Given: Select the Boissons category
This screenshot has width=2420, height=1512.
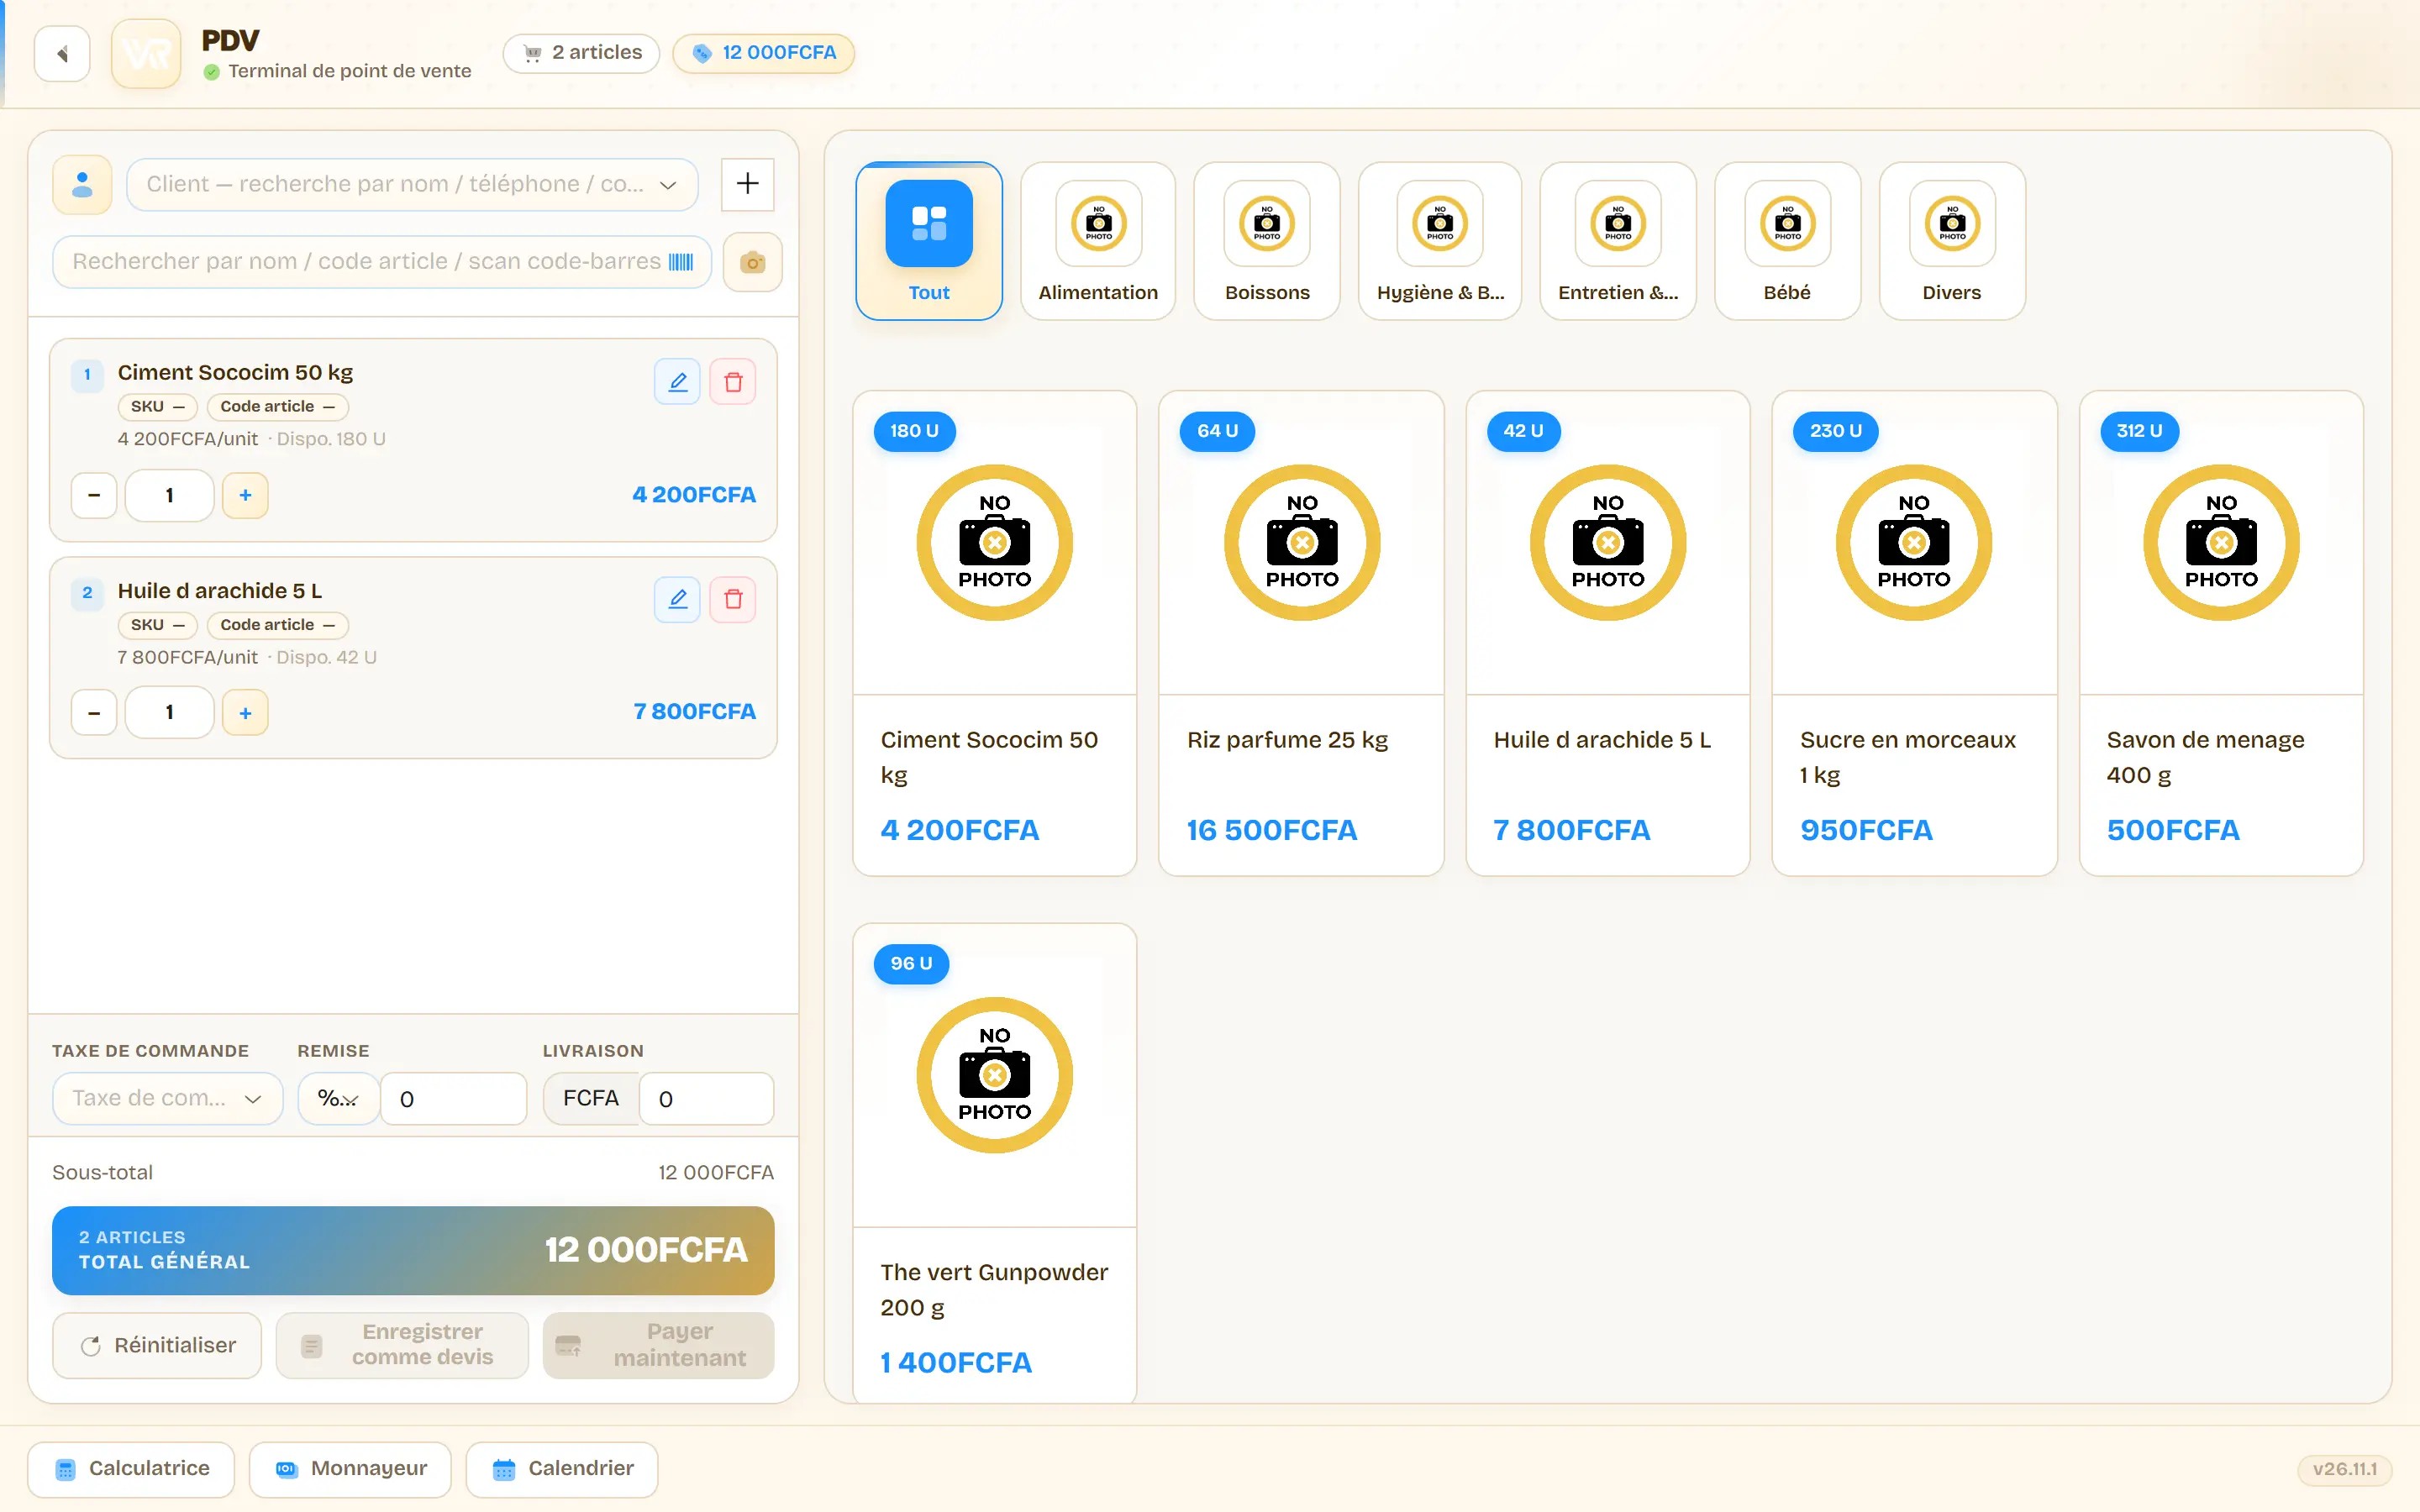Looking at the screenshot, I should pyautogui.click(x=1267, y=241).
